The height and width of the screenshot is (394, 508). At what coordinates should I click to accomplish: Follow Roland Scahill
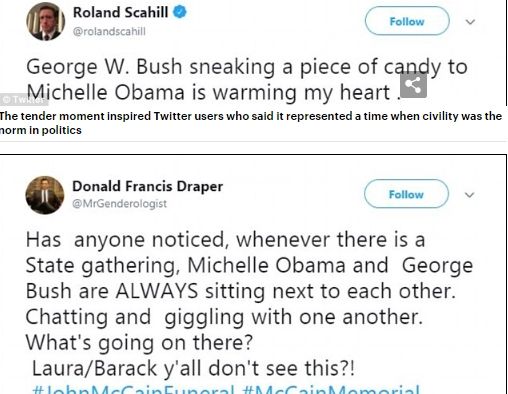[x=407, y=21]
